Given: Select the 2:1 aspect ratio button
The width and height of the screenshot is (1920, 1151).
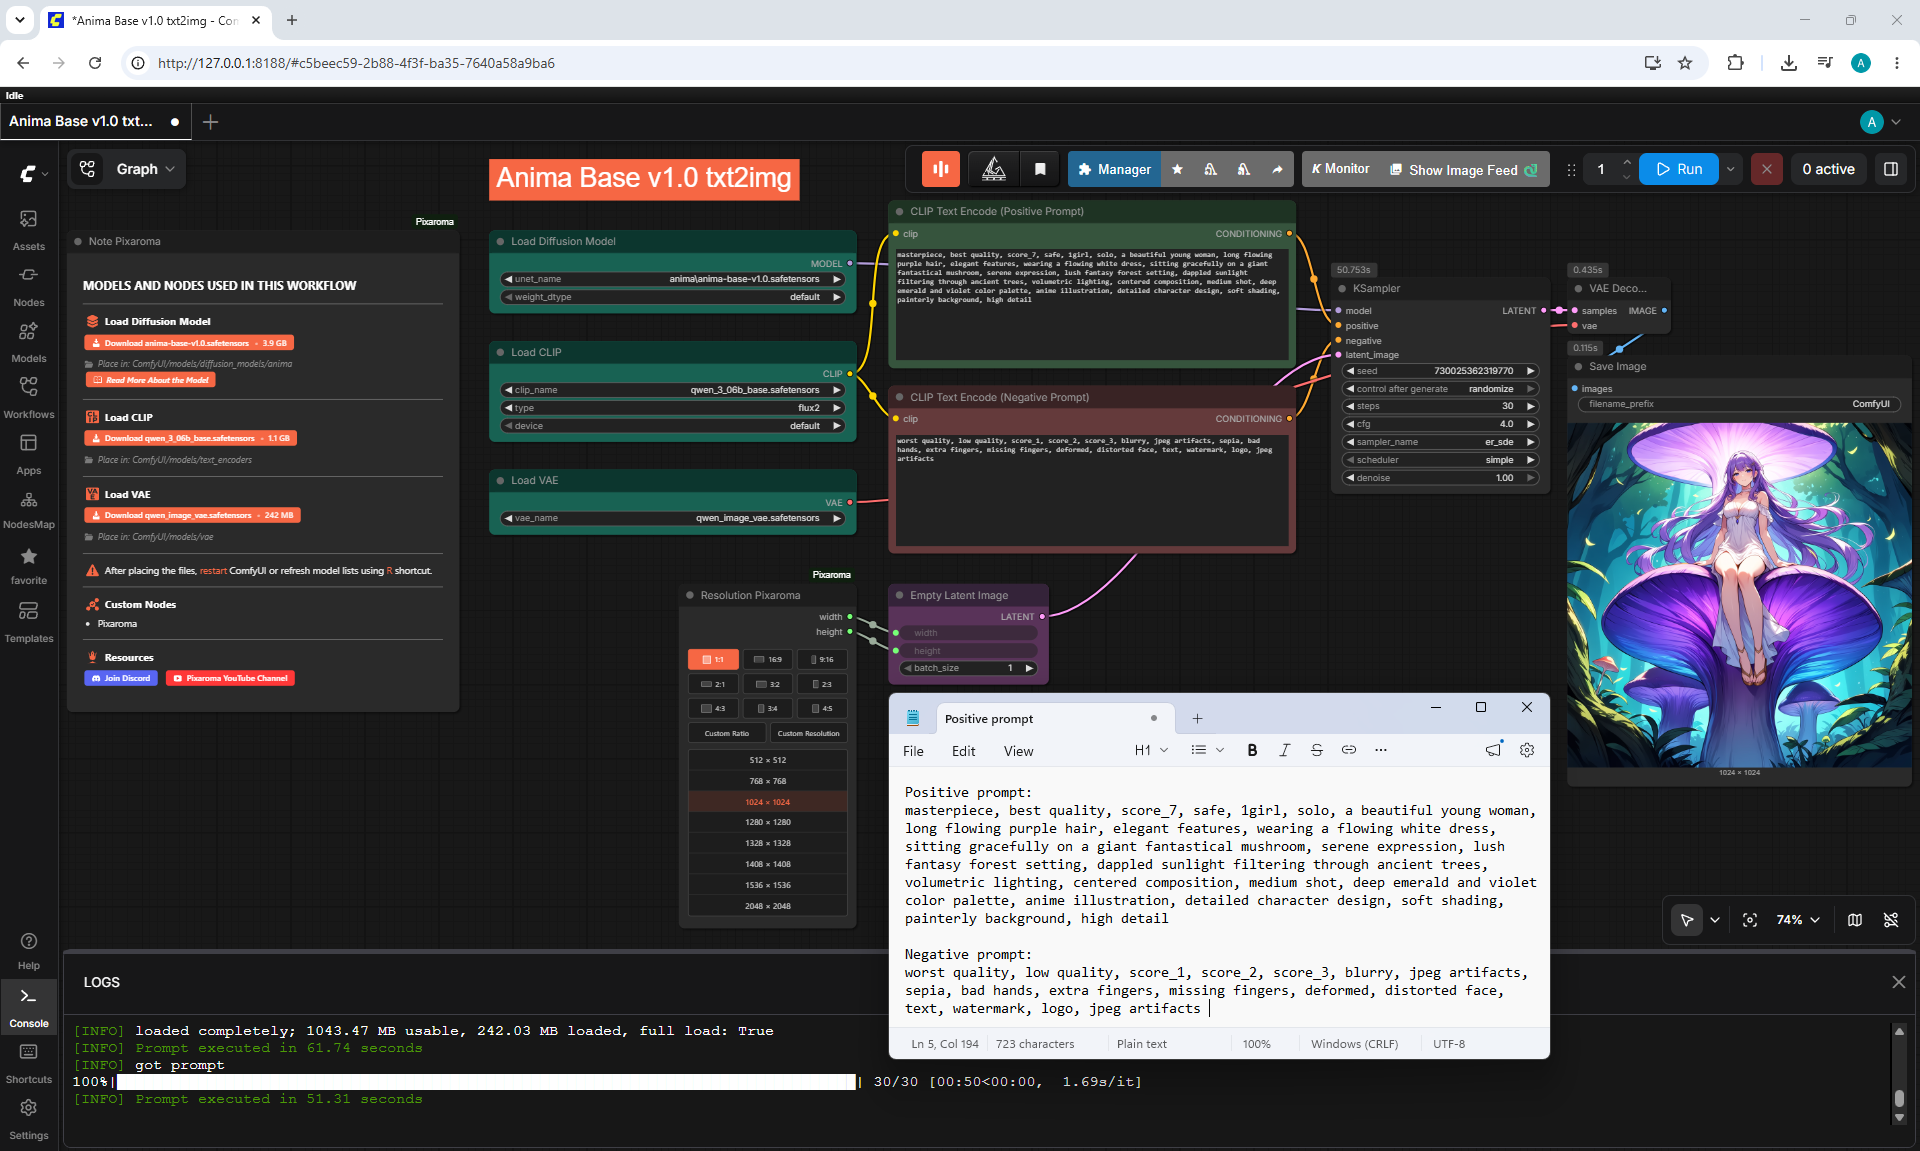Looking at the screenshot, I should tap(713, 684).
